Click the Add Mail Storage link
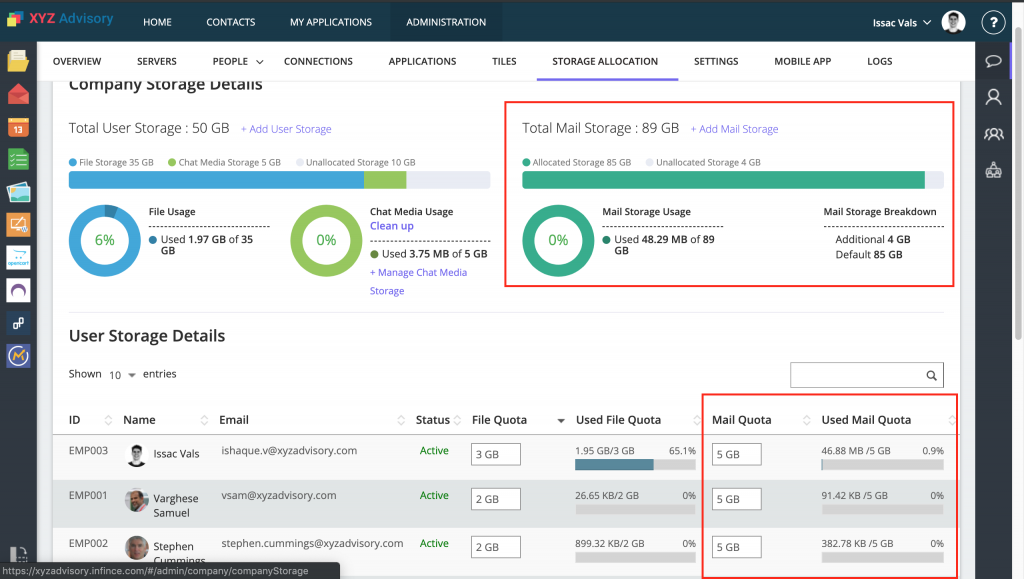This screenshot has height=579, width=1024. (x=735, y=128)
